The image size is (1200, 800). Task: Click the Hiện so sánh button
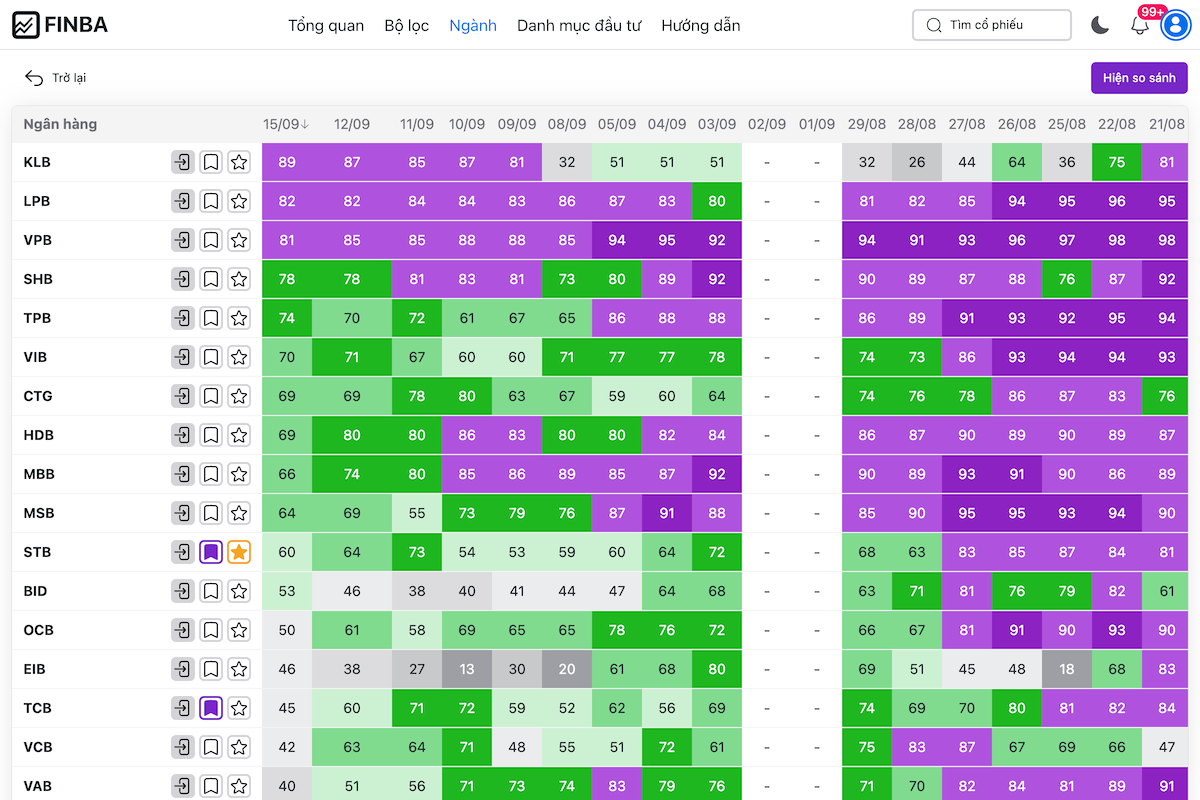coord(1139,78)
